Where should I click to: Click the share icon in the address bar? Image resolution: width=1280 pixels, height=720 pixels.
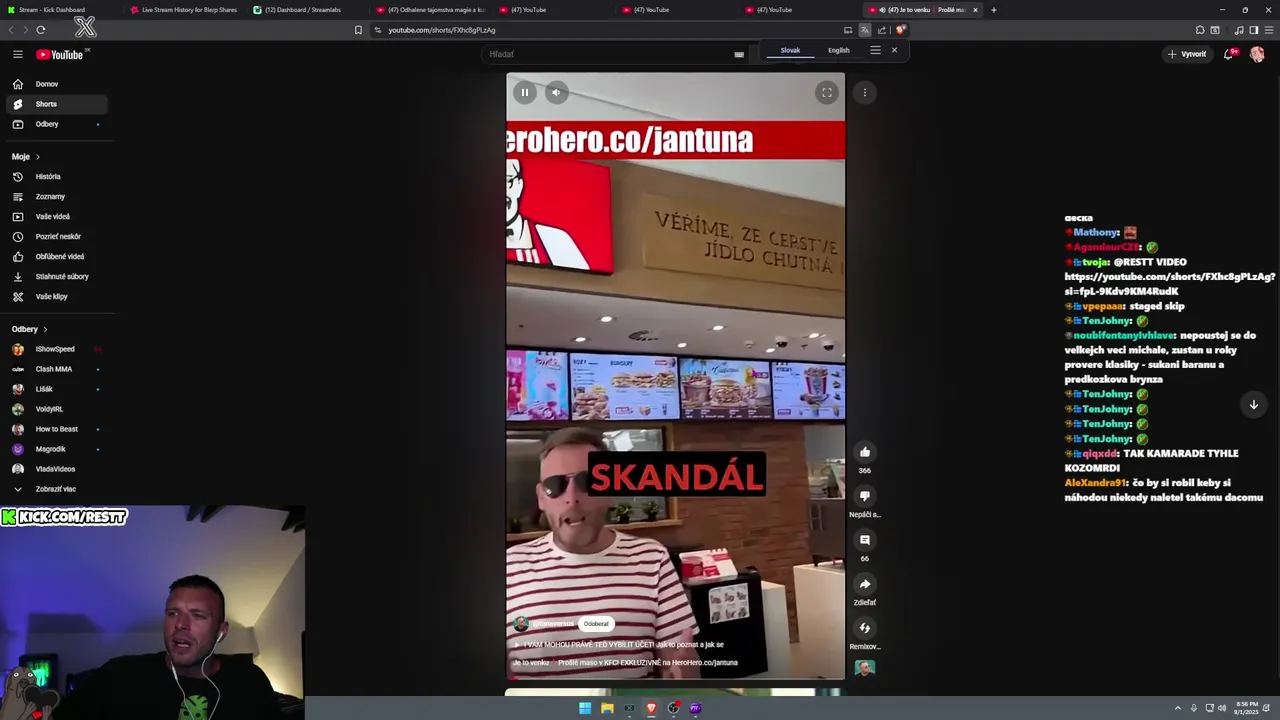(x=882, y=30)
